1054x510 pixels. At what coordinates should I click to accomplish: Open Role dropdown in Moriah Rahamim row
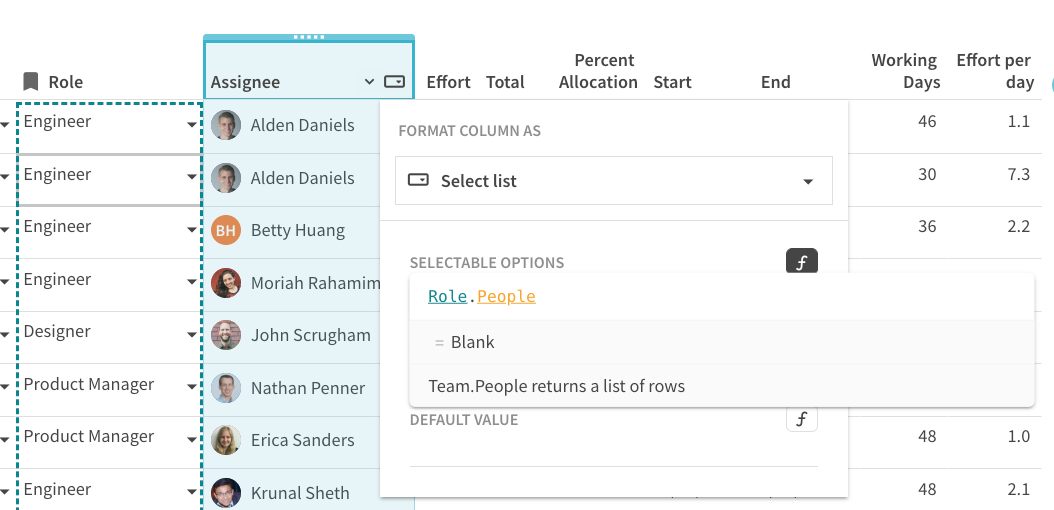192,282
